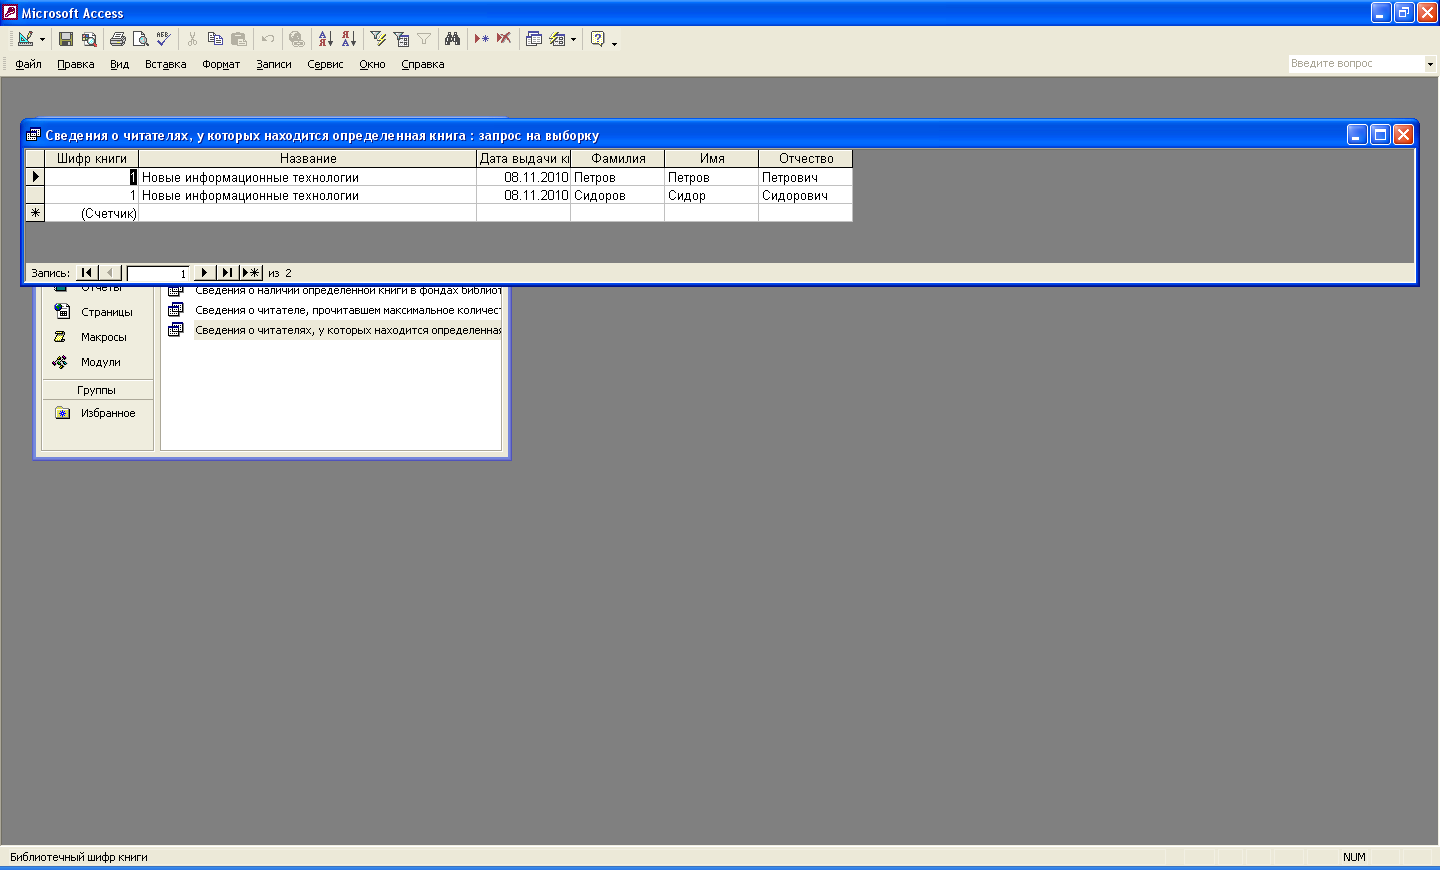Image resolution: width=1440 pixels, height=870 pixels.
Task: Go to the last record button
Action: point(227,273)
